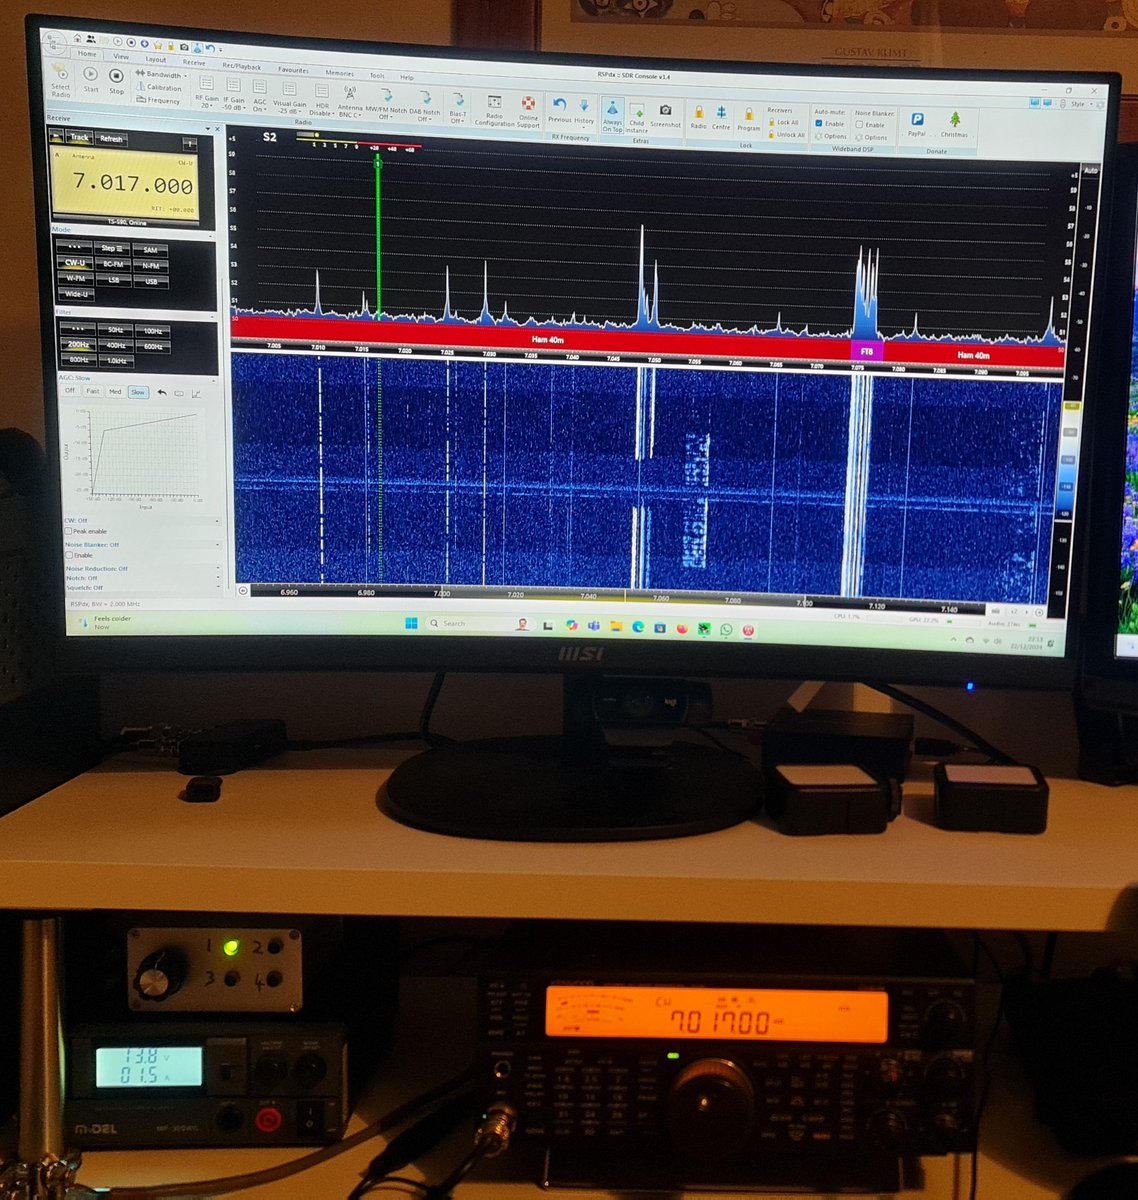Viewport: 1138px width, 1200px height.
Task: Create a Child Instance
Action: click(637, 116)
